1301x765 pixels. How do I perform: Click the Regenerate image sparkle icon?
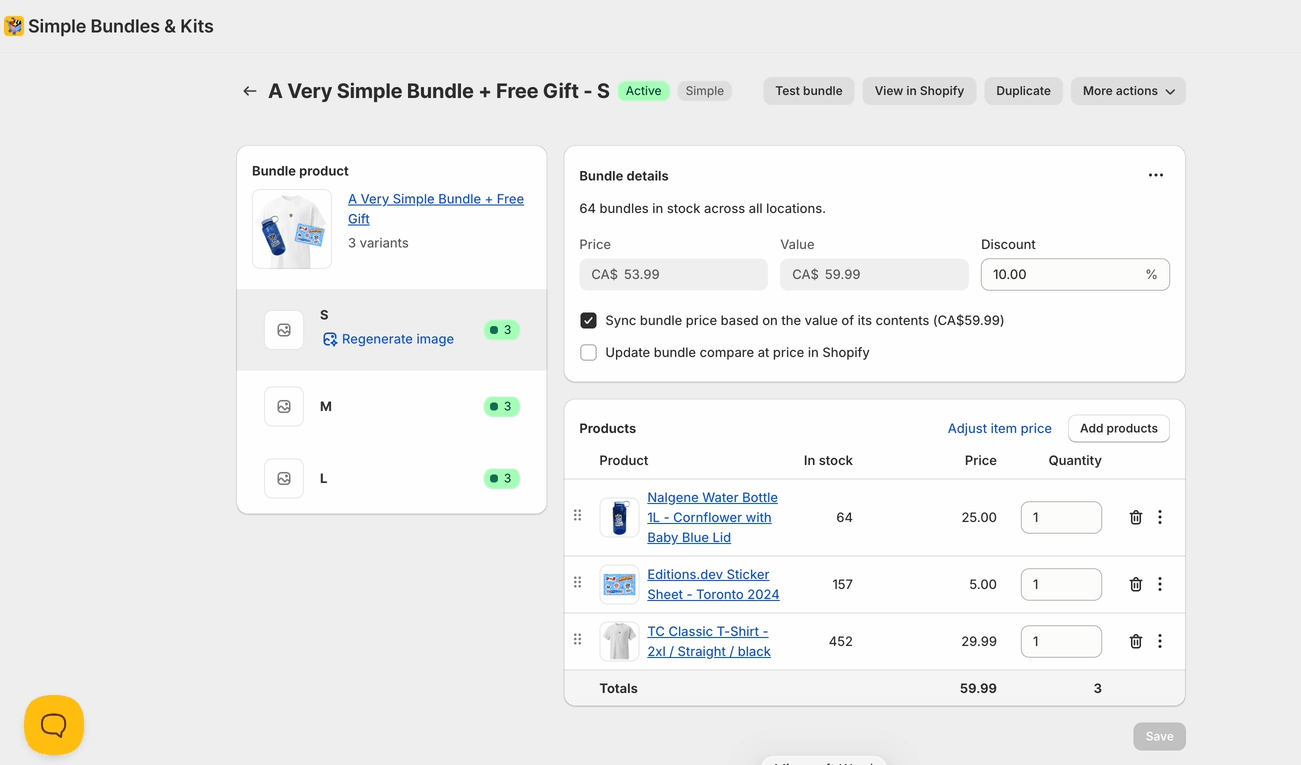(329, 339)
